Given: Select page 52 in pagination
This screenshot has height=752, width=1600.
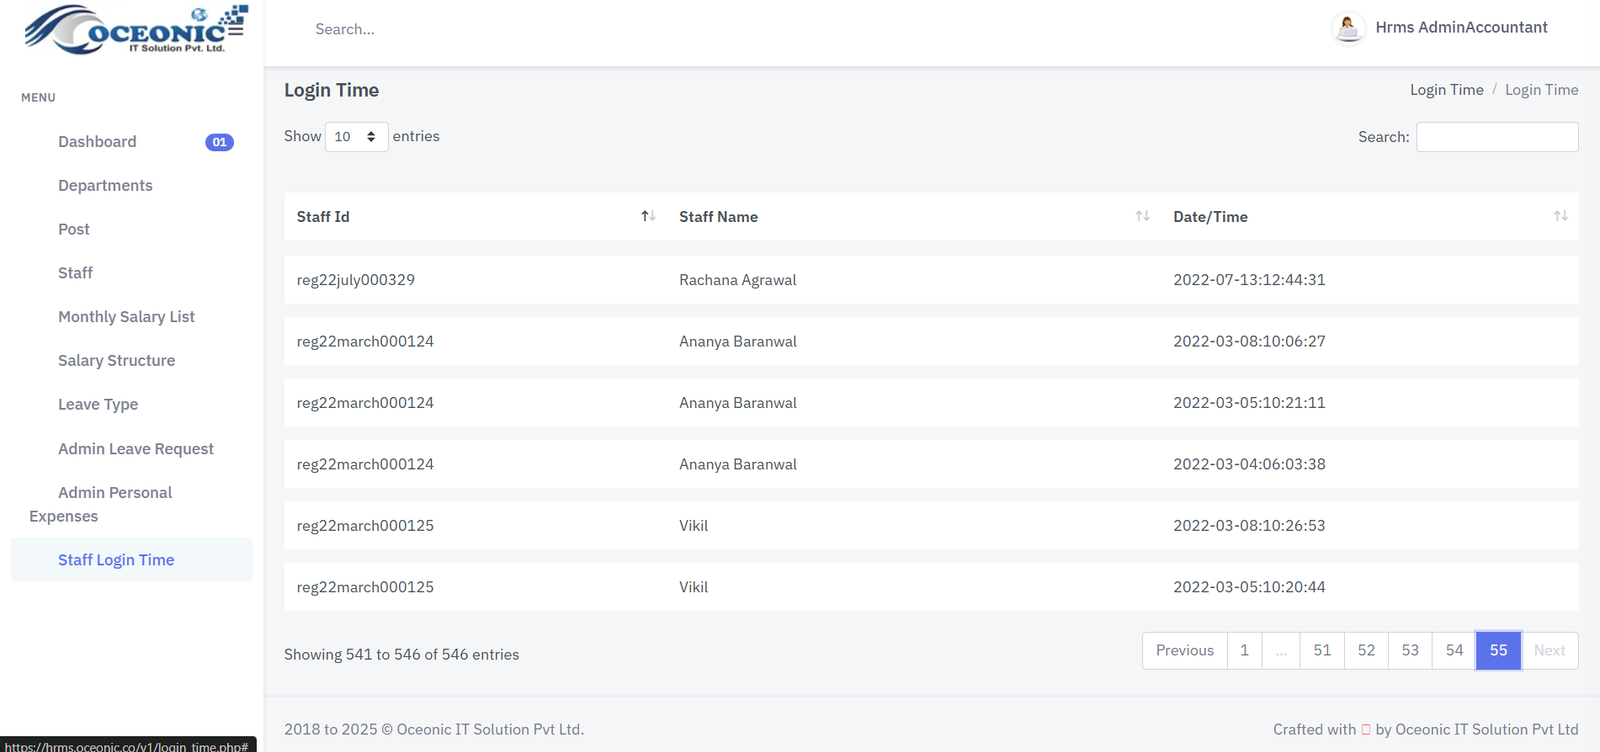Looking at the screenshot, I should tap(1366, 651).
